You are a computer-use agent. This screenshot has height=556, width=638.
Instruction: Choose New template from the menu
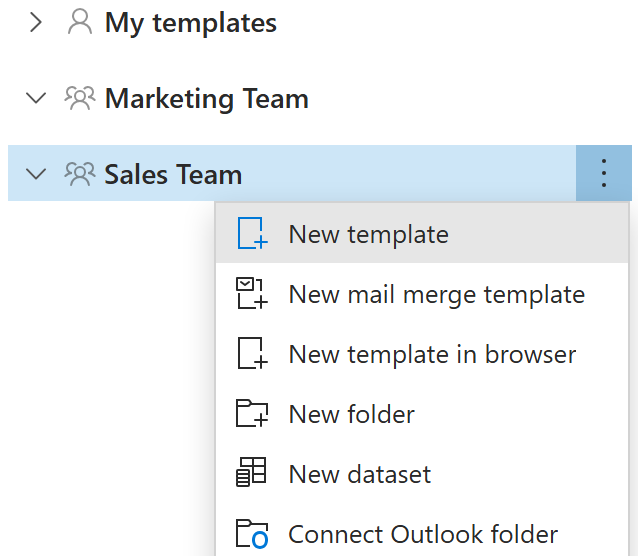click(x=368, y=234)
